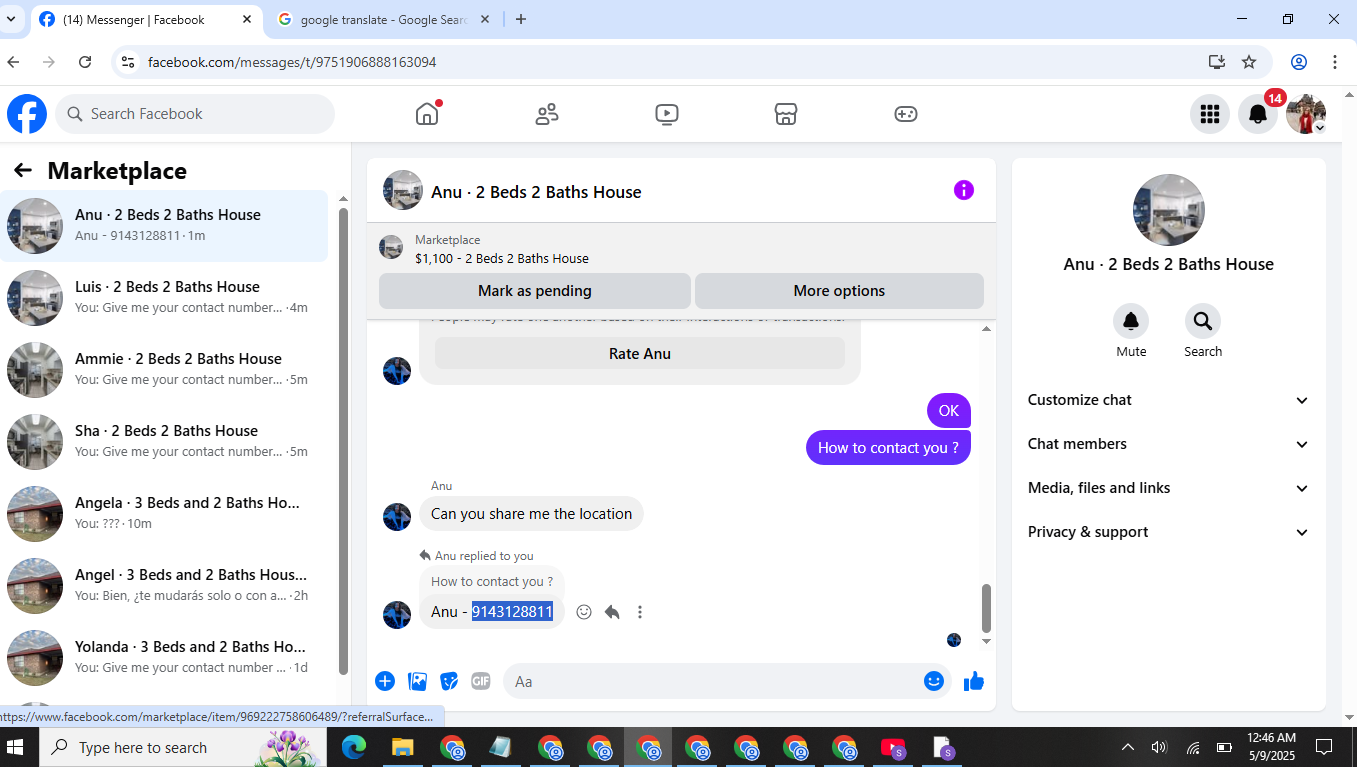Open Chrome tab search dropdown
The height and width of the screenshot is (767, 1357).
[x=12, y=19]
